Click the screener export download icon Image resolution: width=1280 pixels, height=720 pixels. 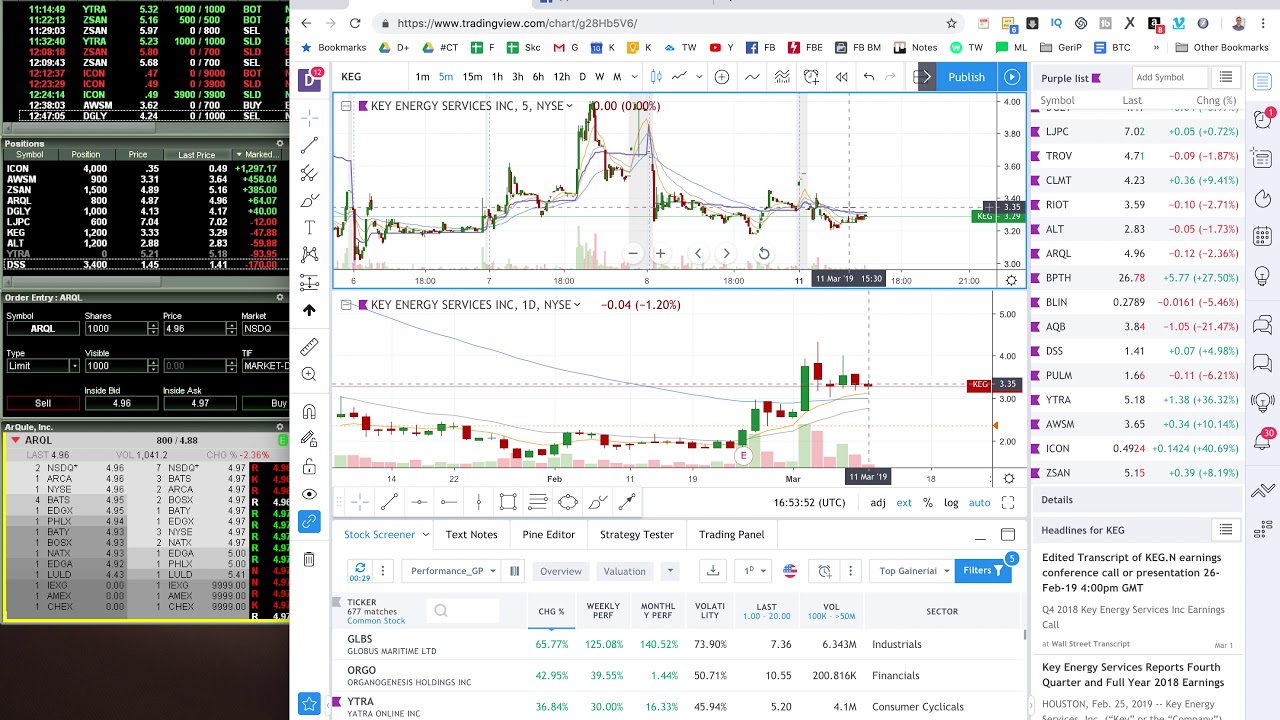tap(713, 571)
